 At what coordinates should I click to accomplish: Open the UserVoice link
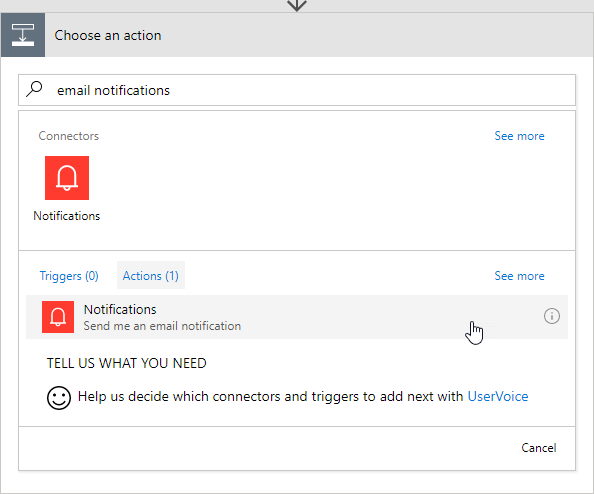(x=498, y=396)
